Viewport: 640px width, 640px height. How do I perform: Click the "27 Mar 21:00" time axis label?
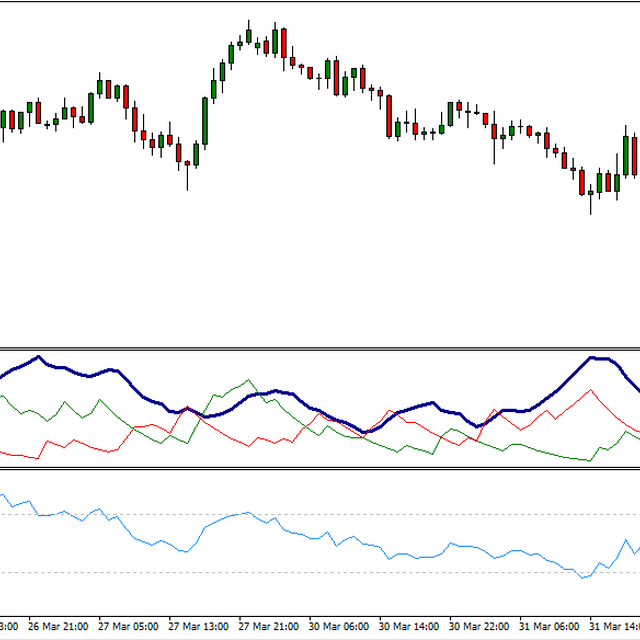pos(269,627)
